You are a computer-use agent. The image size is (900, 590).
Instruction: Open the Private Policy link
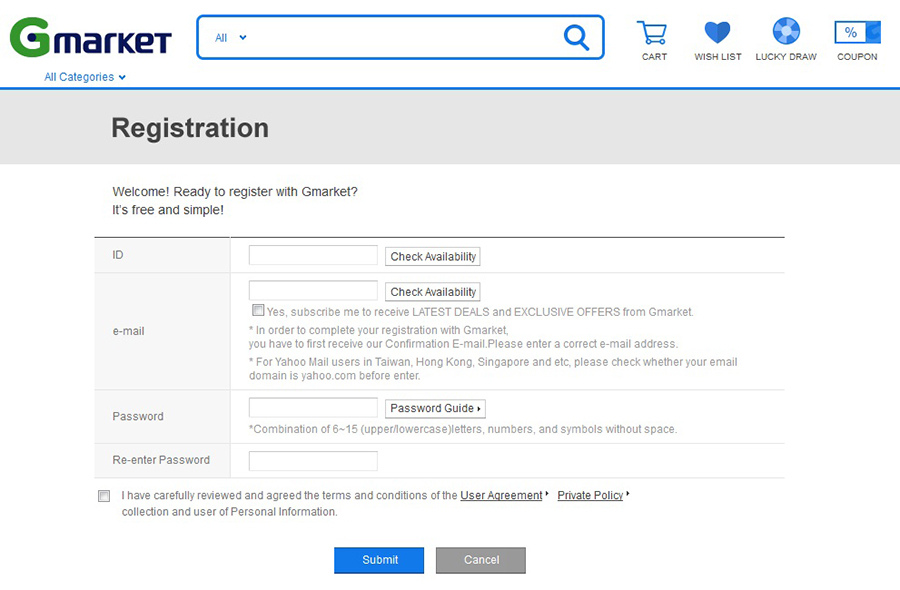(590, 495)
